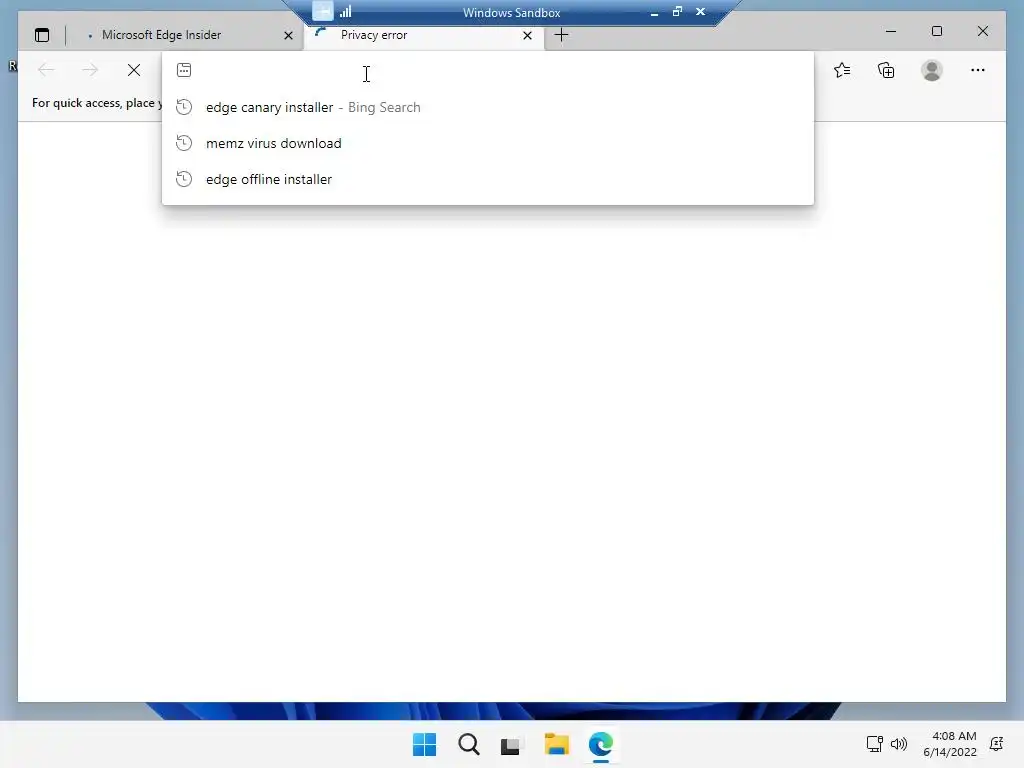Click the Windows Sandbox pin icon

coord(323,11)
